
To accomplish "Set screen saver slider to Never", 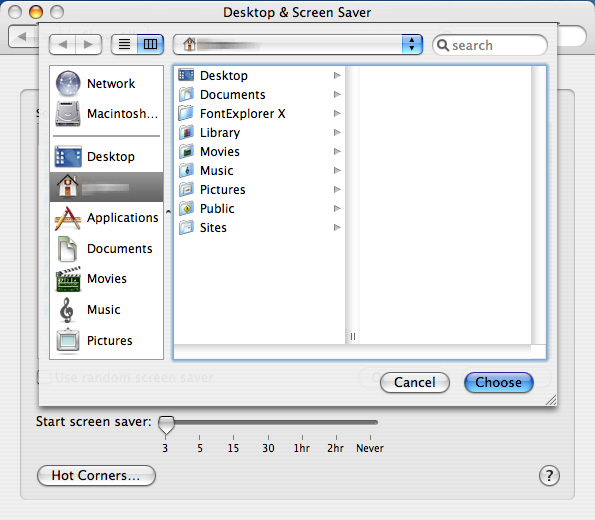I will (370, 422).
